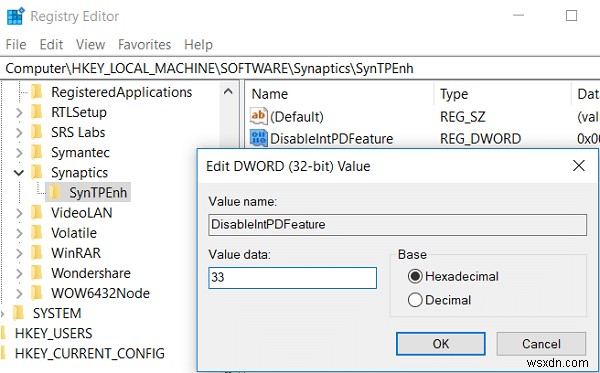Select HKEY_USERS hive

tap(54, 334)
